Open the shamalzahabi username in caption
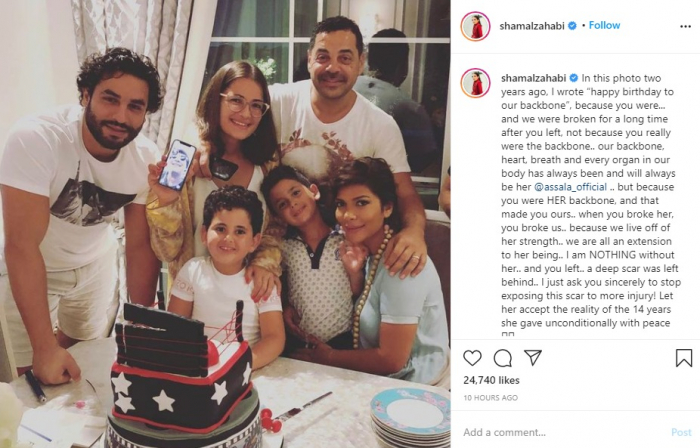This screenshot has width=700, height=448. 533,78
